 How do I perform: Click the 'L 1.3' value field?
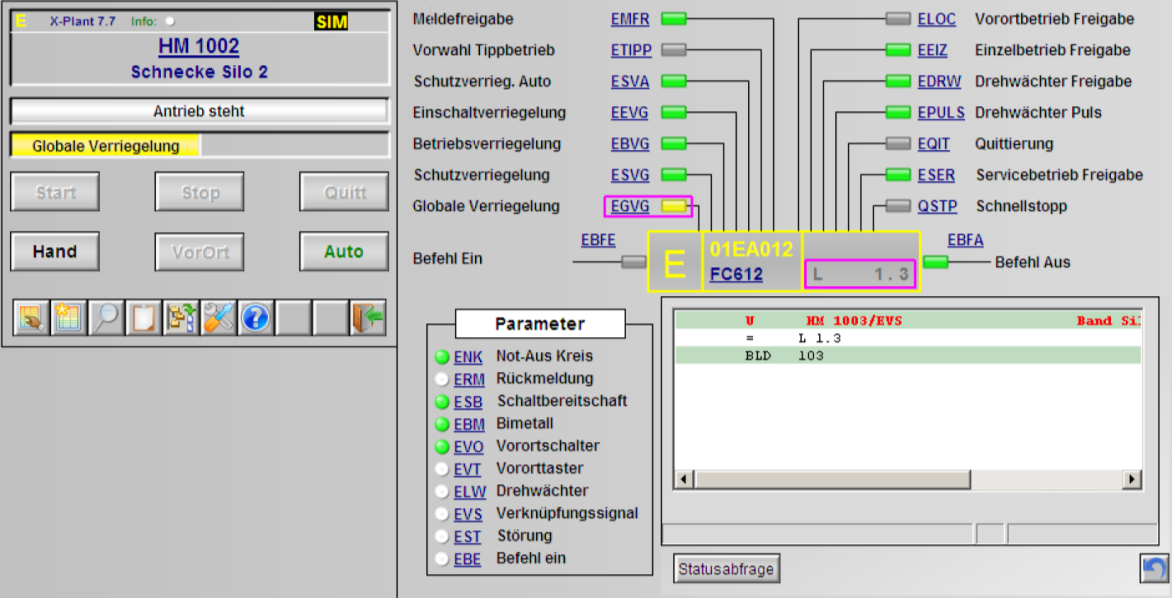tap(860, 274)
